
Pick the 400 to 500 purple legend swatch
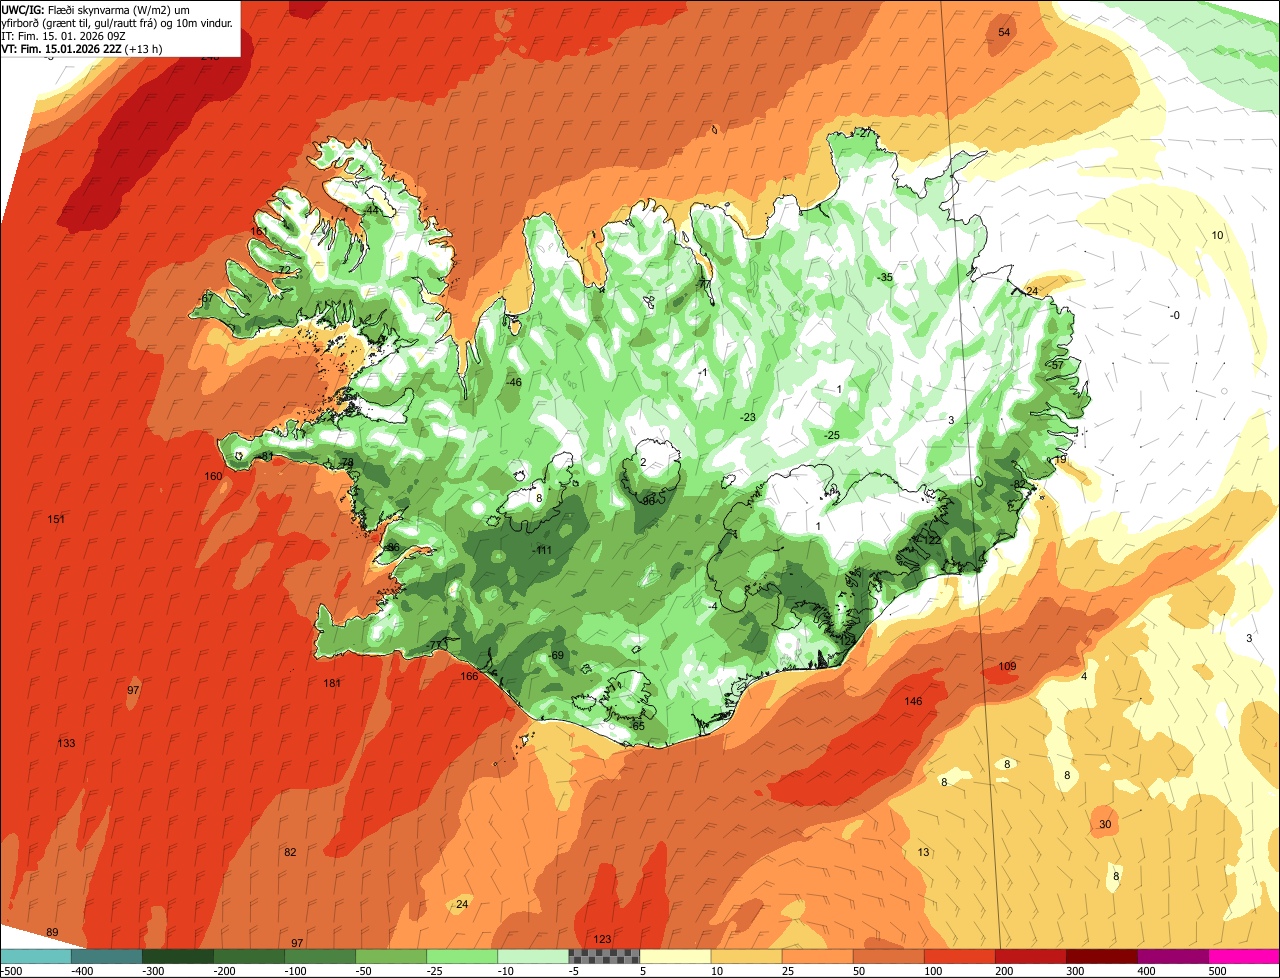pyautogui.click(x=1172, y=956)
